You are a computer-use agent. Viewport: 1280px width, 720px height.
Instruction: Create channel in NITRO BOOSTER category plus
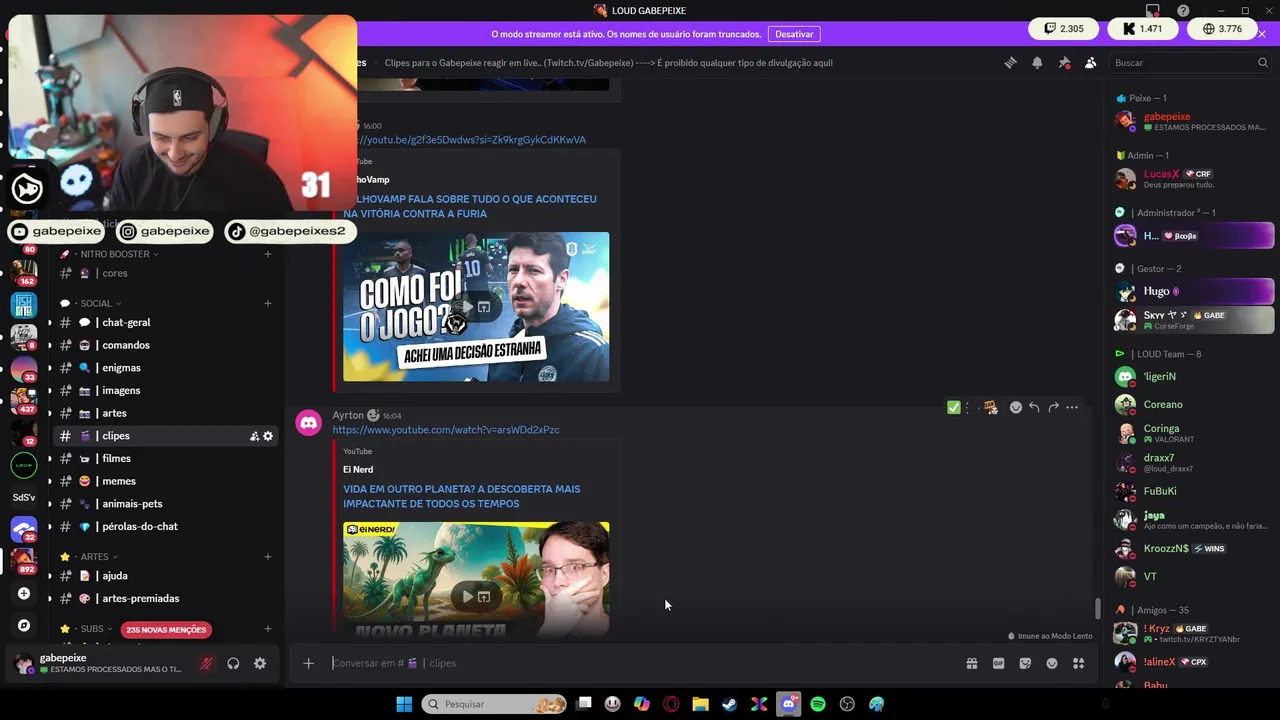pyautogui.click(x=268, y=254)
